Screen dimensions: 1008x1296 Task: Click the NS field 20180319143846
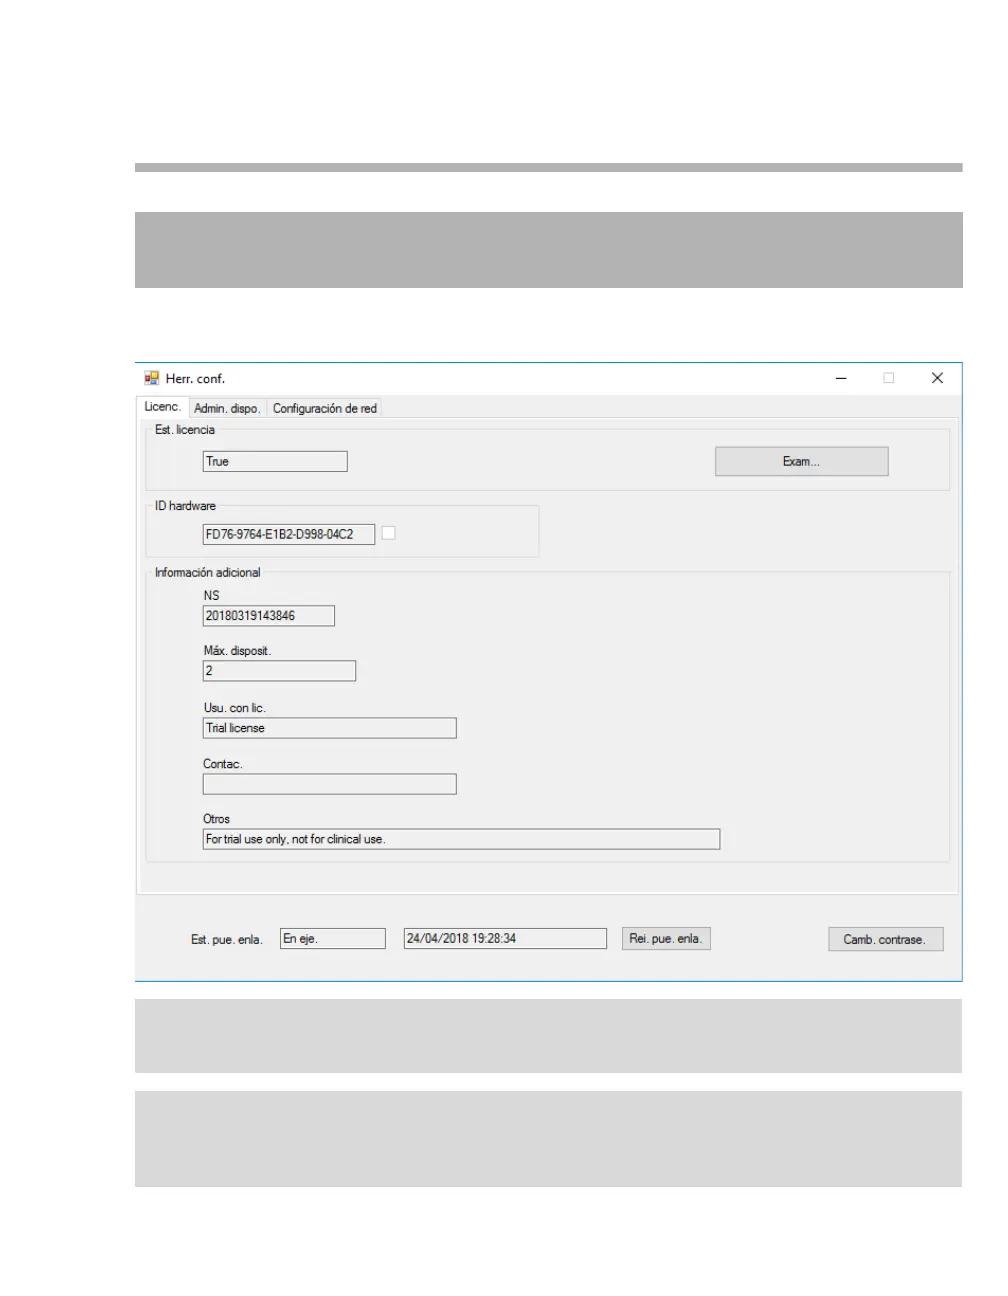(x=269, y=616)
